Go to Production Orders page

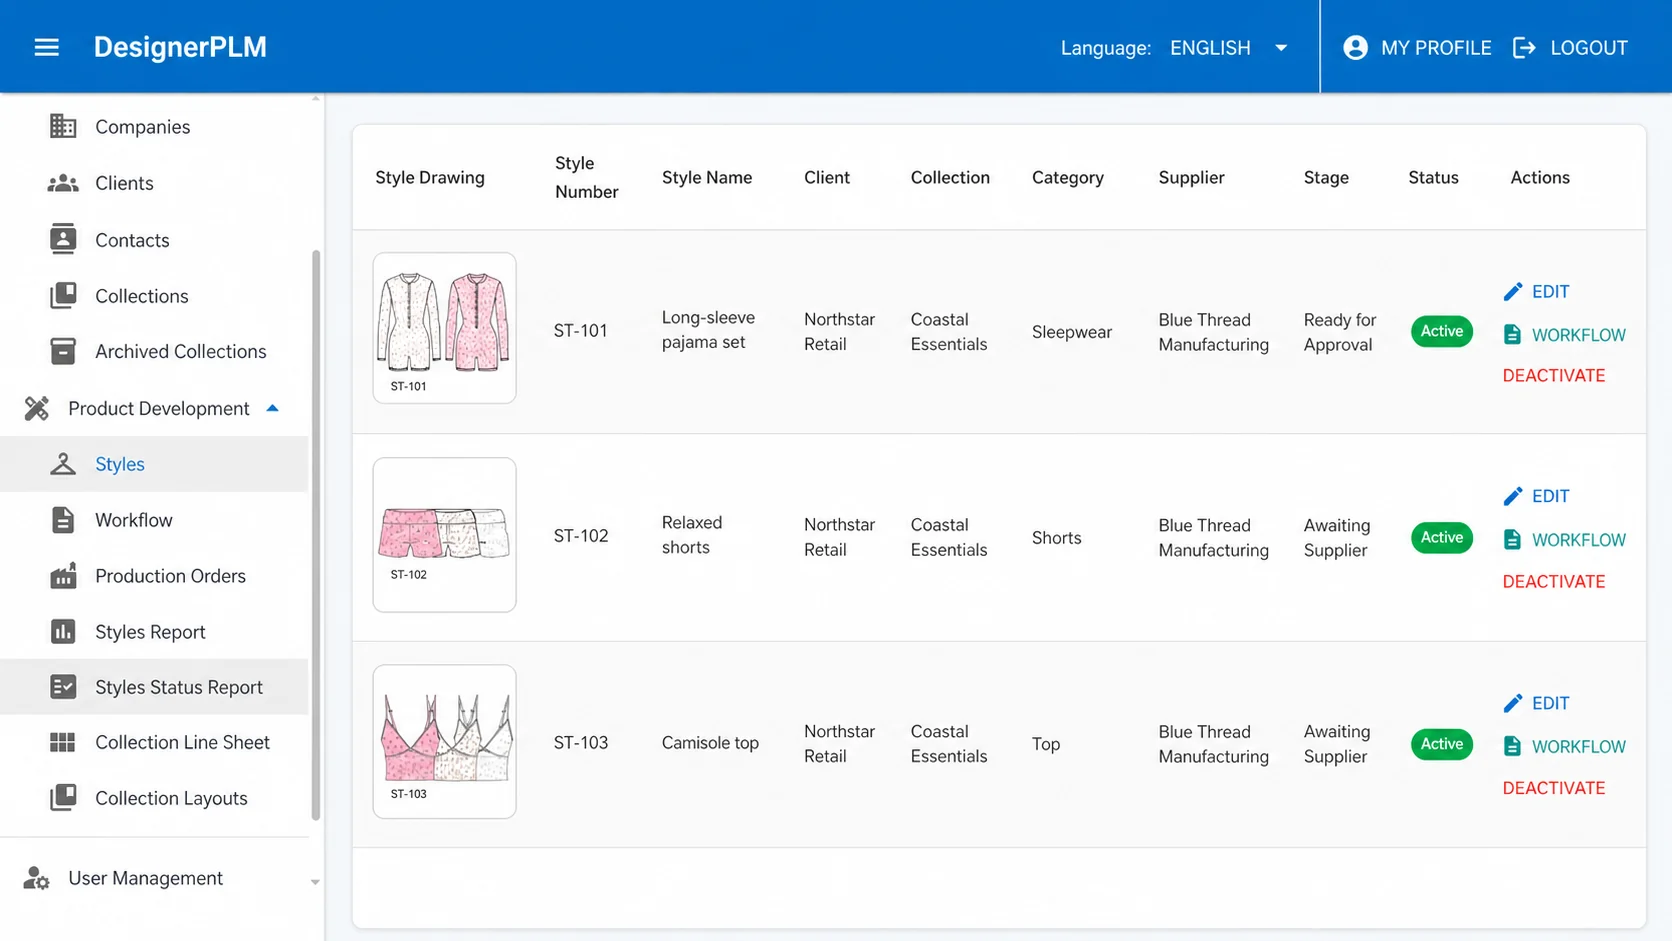tap(154, 576)
